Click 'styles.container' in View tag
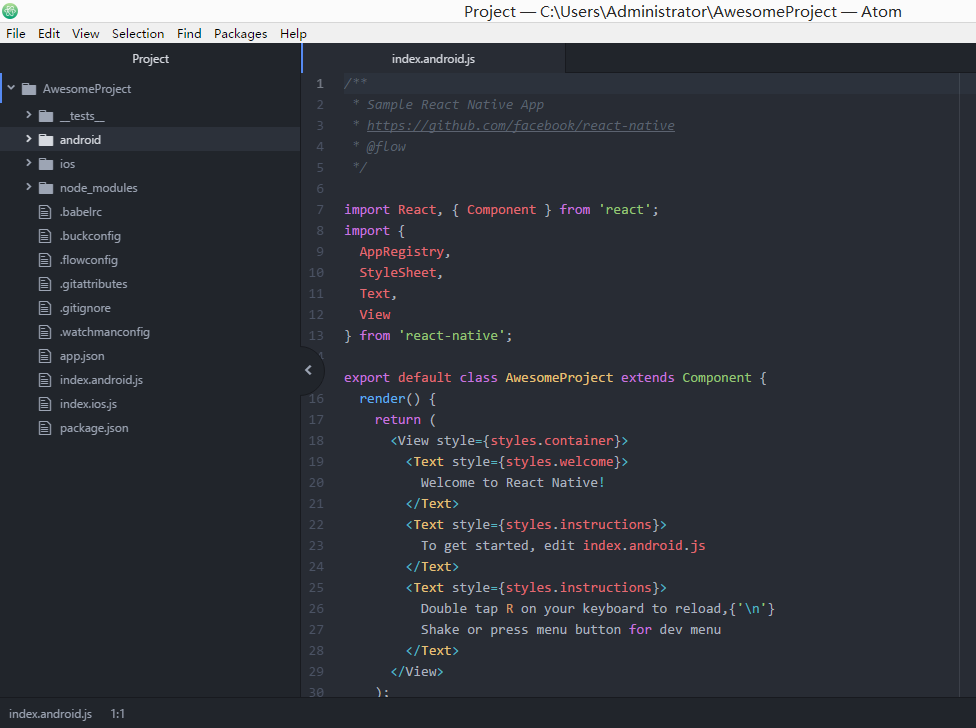Image resolution: width=976 pixels, height=728 pixels. point(552,441)
